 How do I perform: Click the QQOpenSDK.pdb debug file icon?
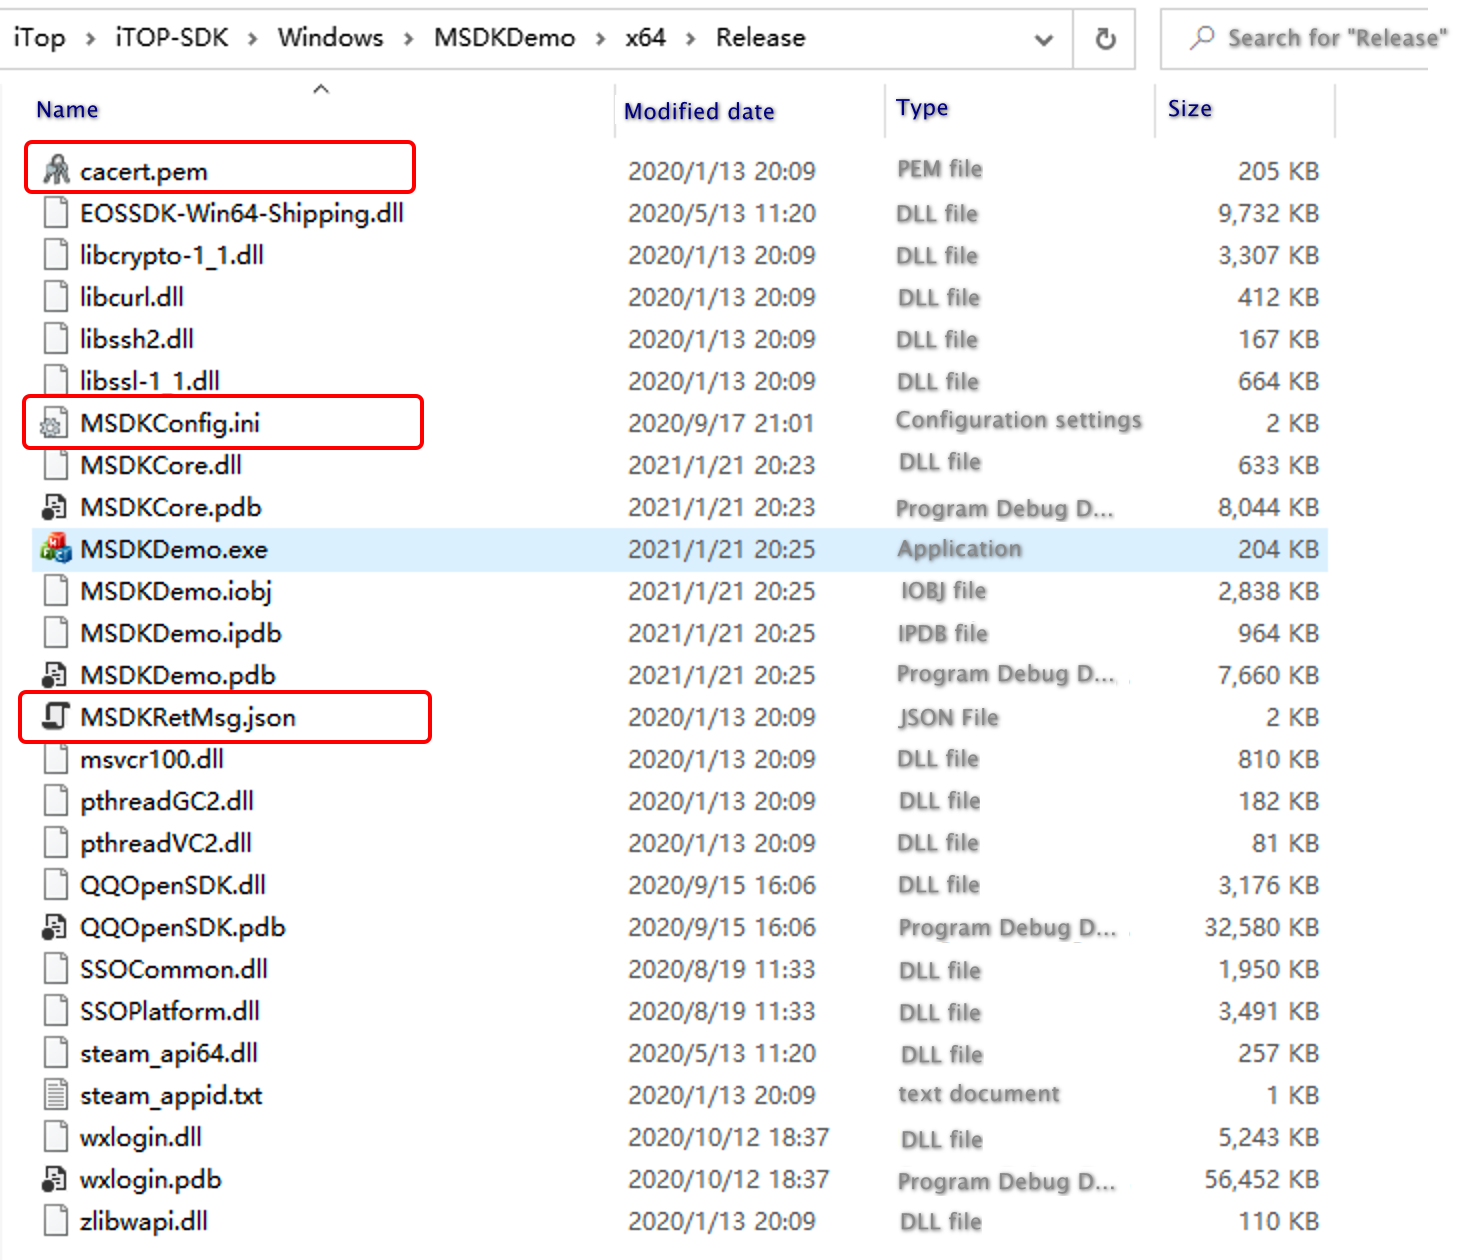click(x=54, y=927)
